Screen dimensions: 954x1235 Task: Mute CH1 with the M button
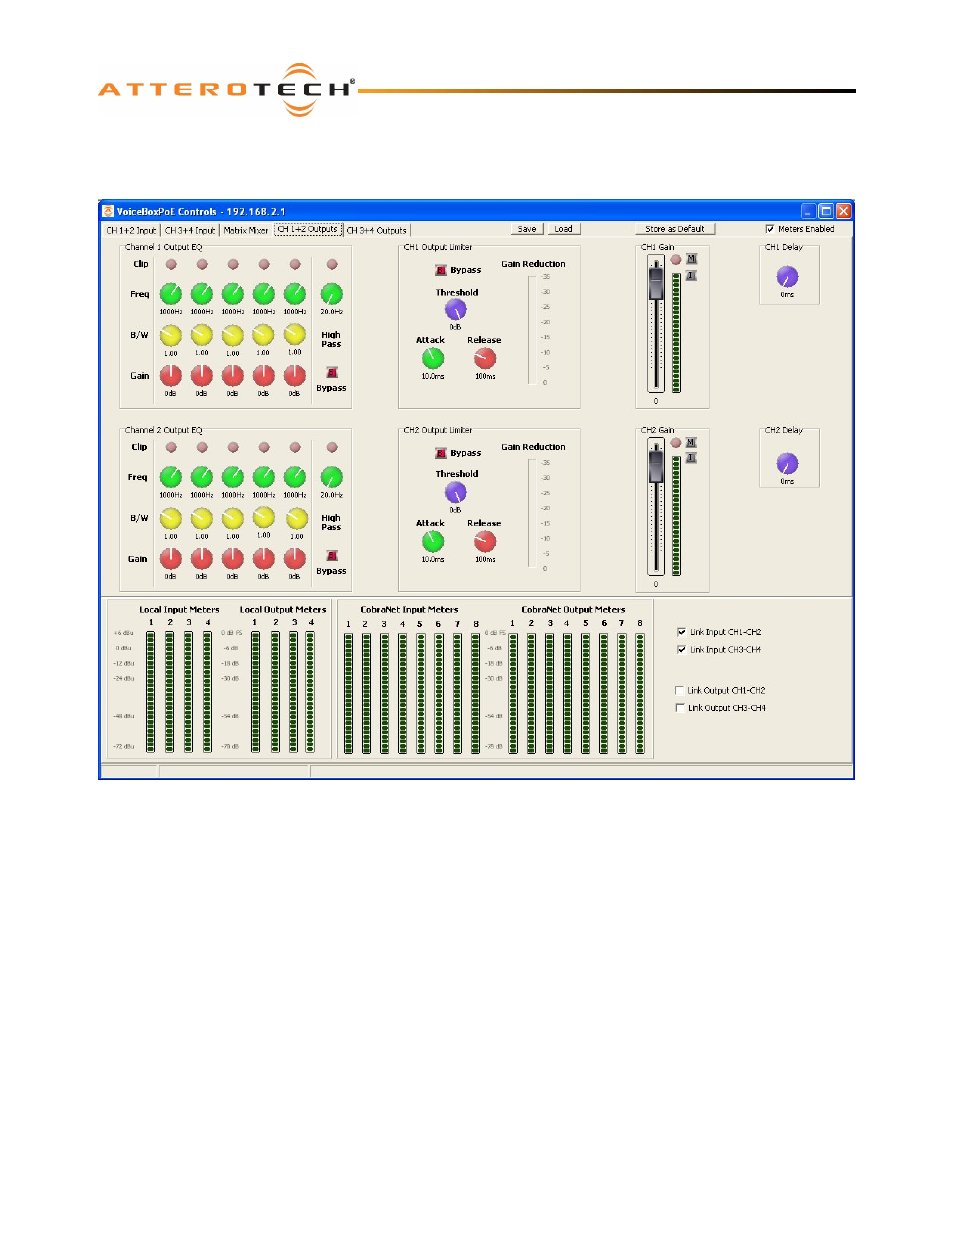point(691,259)
